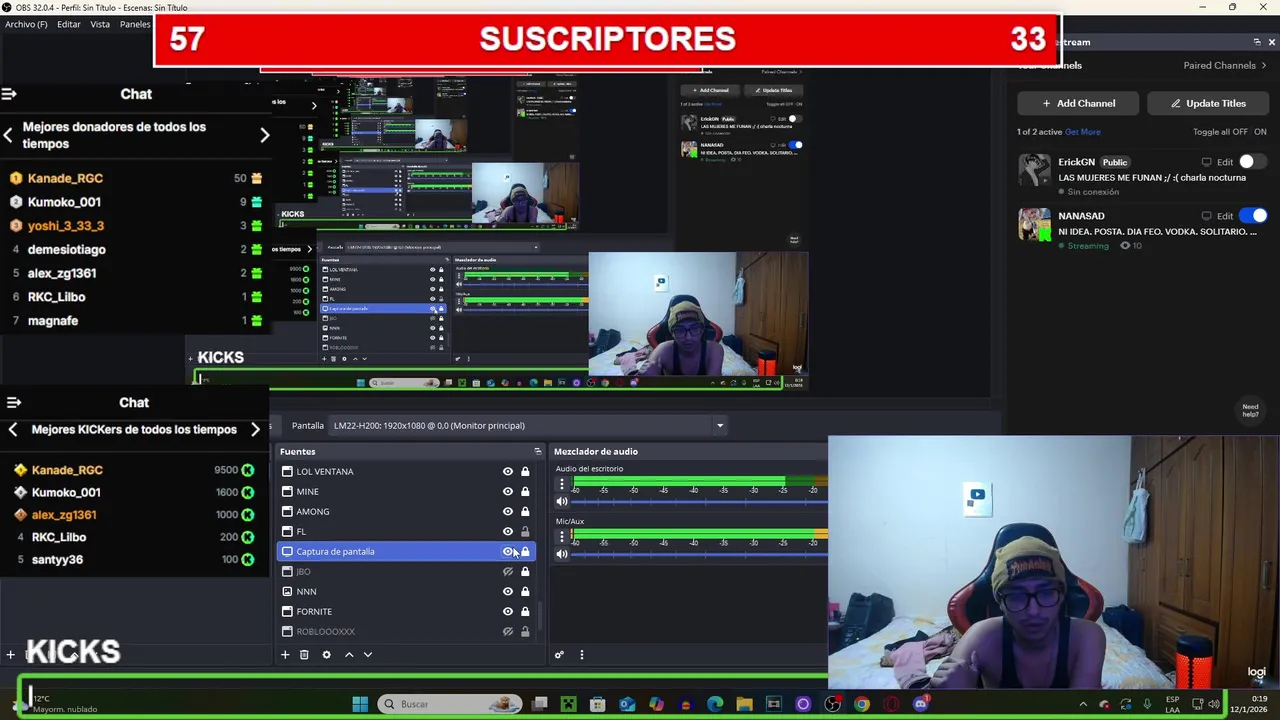Open the lower Chat panel hamburger menu

tap(14, 403)
